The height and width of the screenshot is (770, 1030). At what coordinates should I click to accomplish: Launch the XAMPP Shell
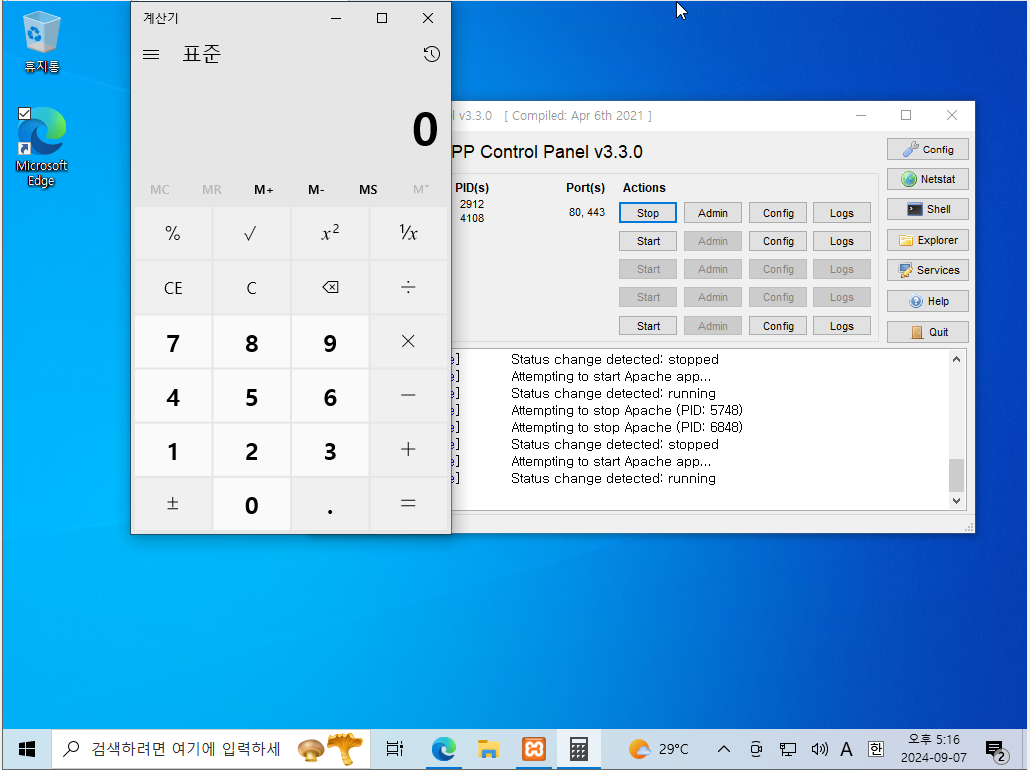(928, 210)
